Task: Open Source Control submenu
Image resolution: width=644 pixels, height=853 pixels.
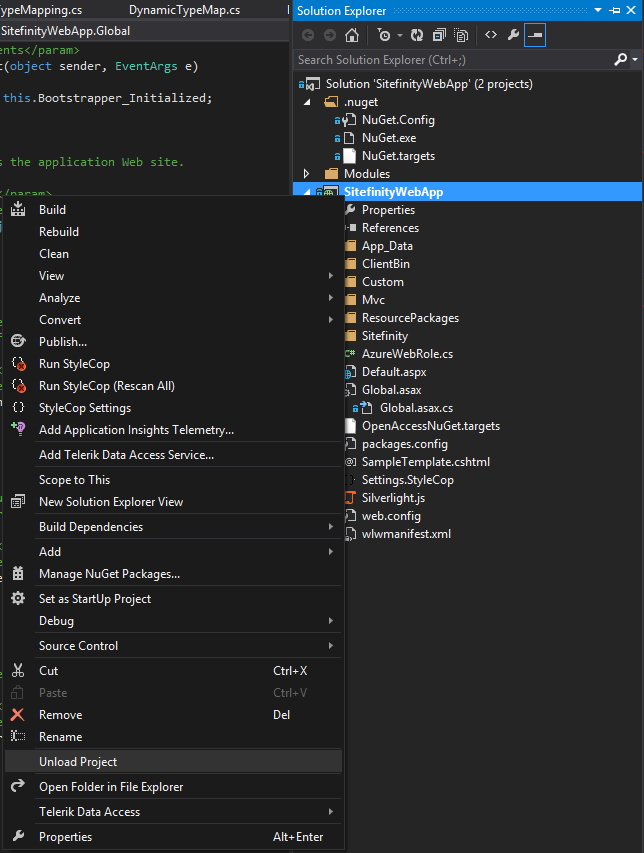Action: 173,646
